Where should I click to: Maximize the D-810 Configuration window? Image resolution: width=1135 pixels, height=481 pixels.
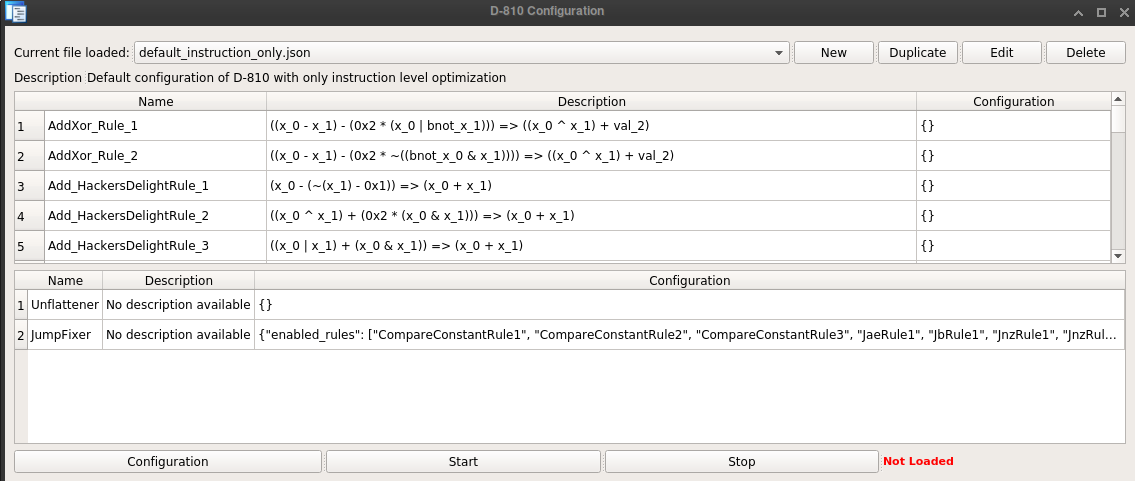[x=1101, y=13]
